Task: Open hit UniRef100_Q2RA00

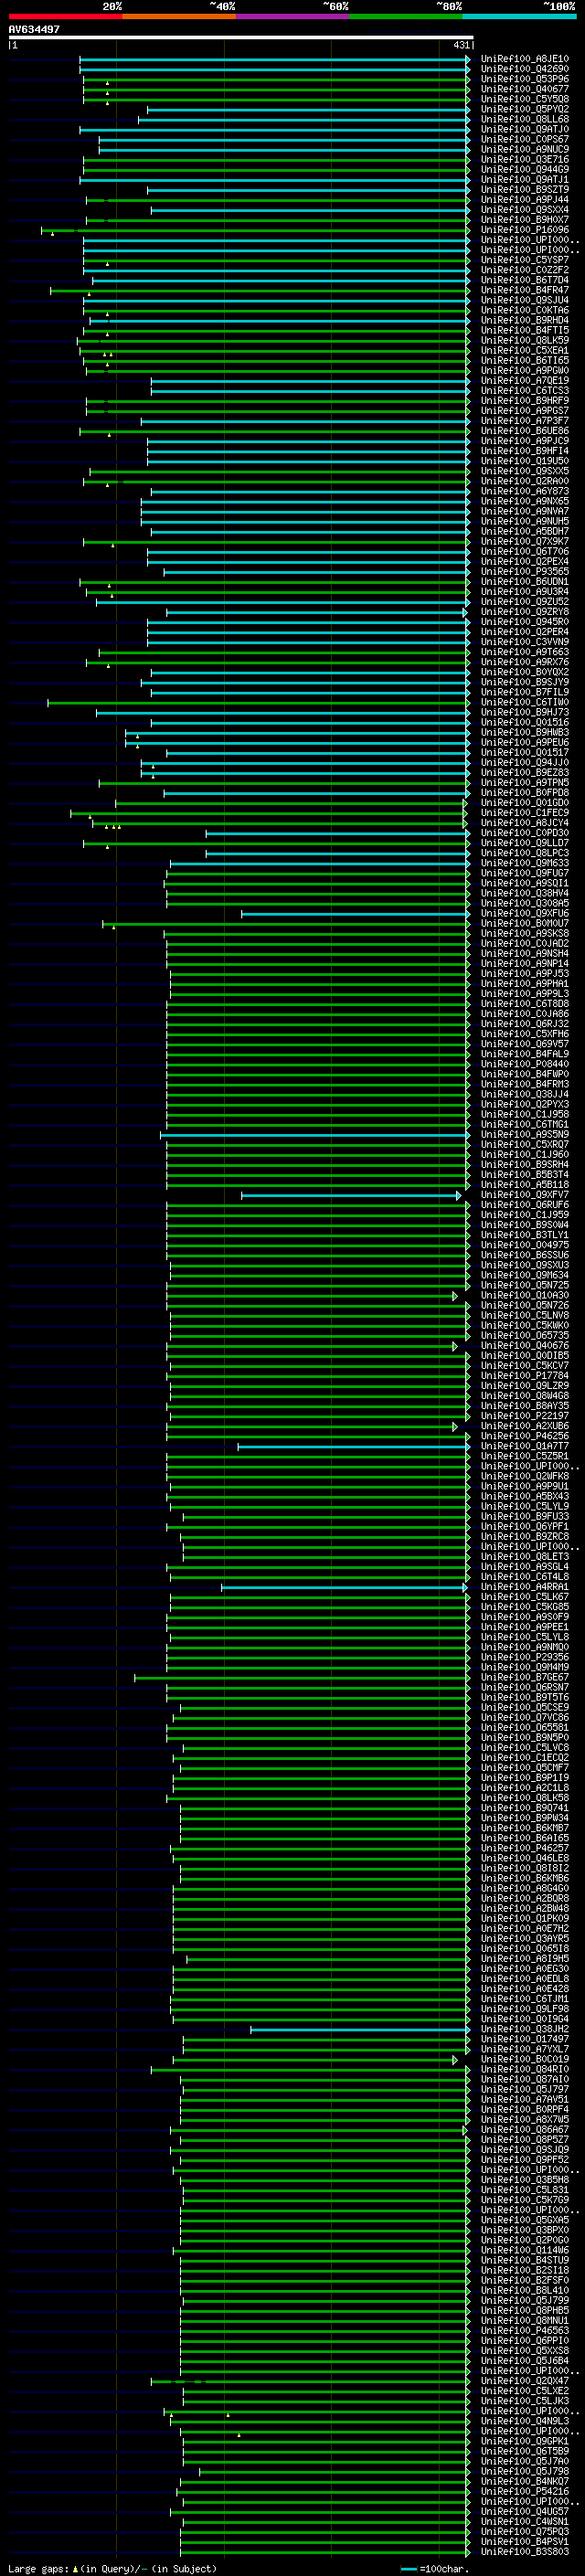Action: point(525,481)
